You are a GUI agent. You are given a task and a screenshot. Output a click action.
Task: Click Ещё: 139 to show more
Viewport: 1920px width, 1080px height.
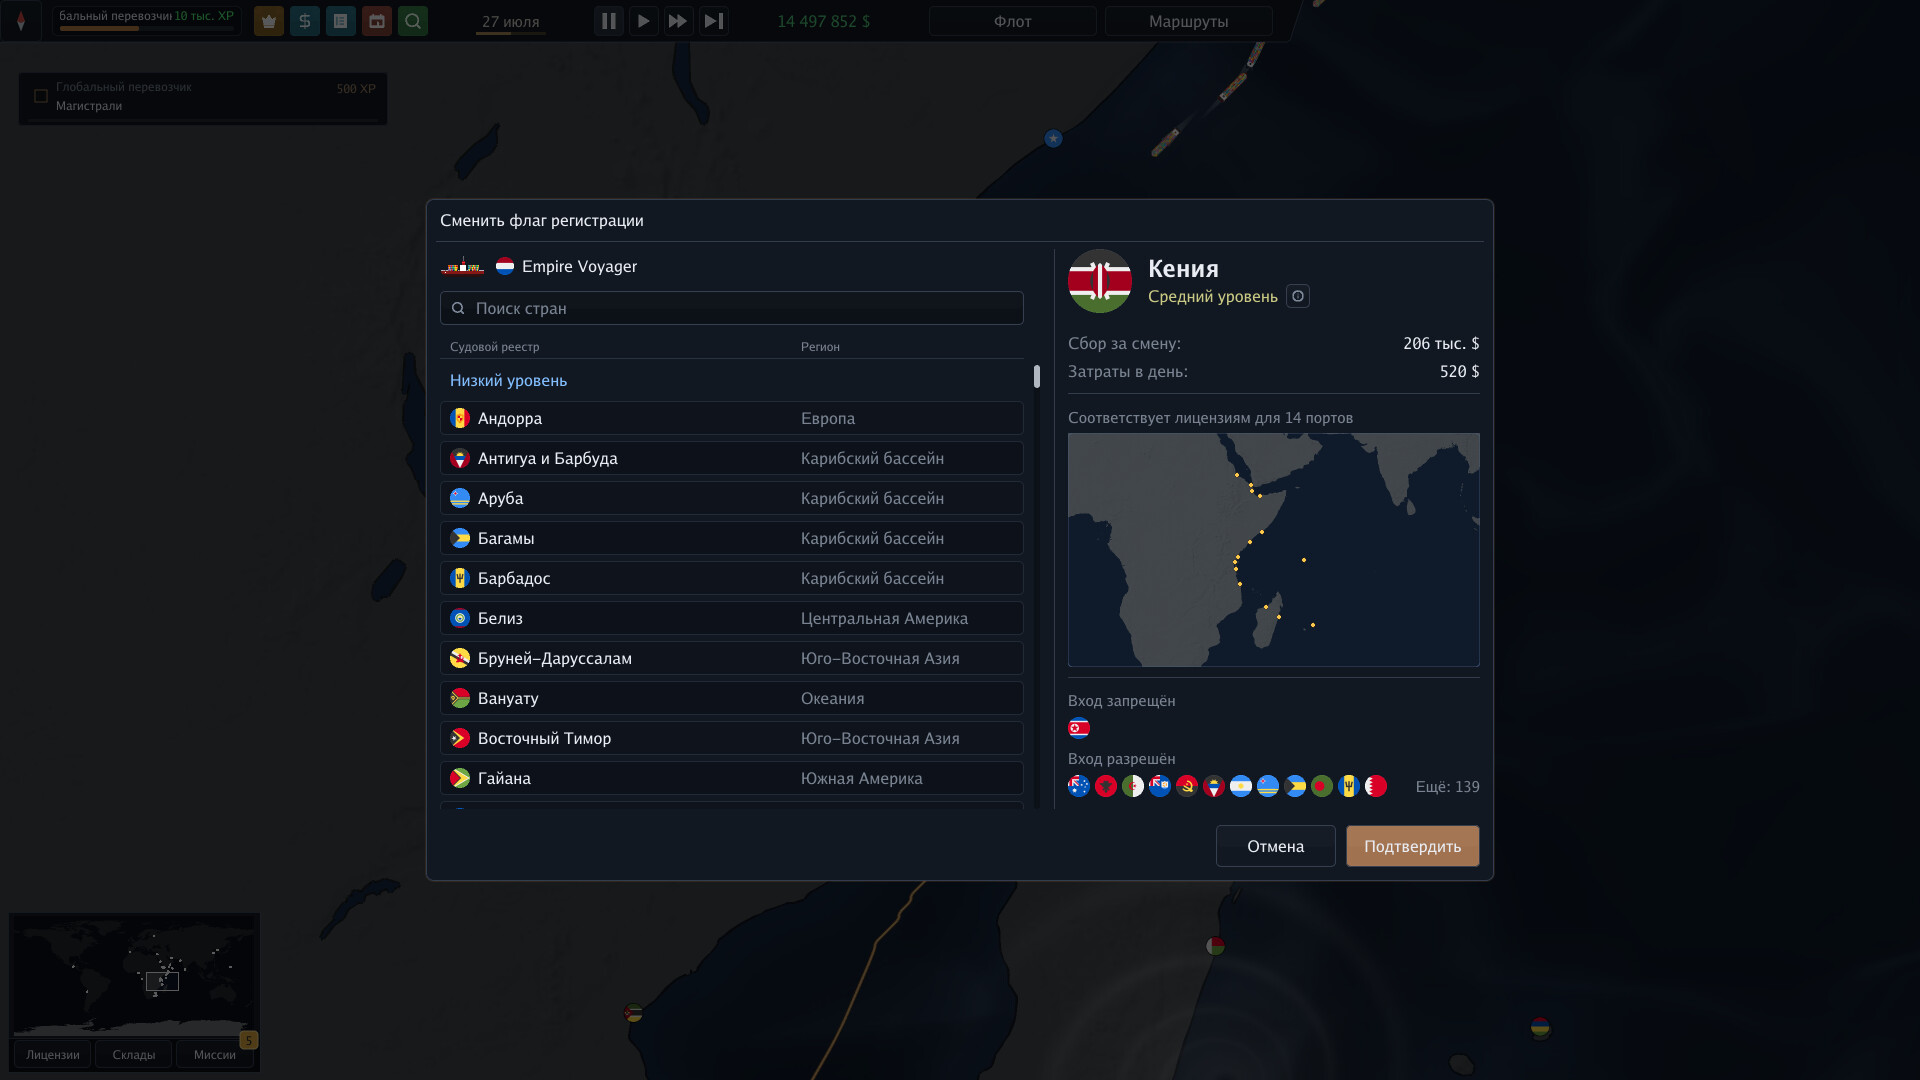[1447, 787]
